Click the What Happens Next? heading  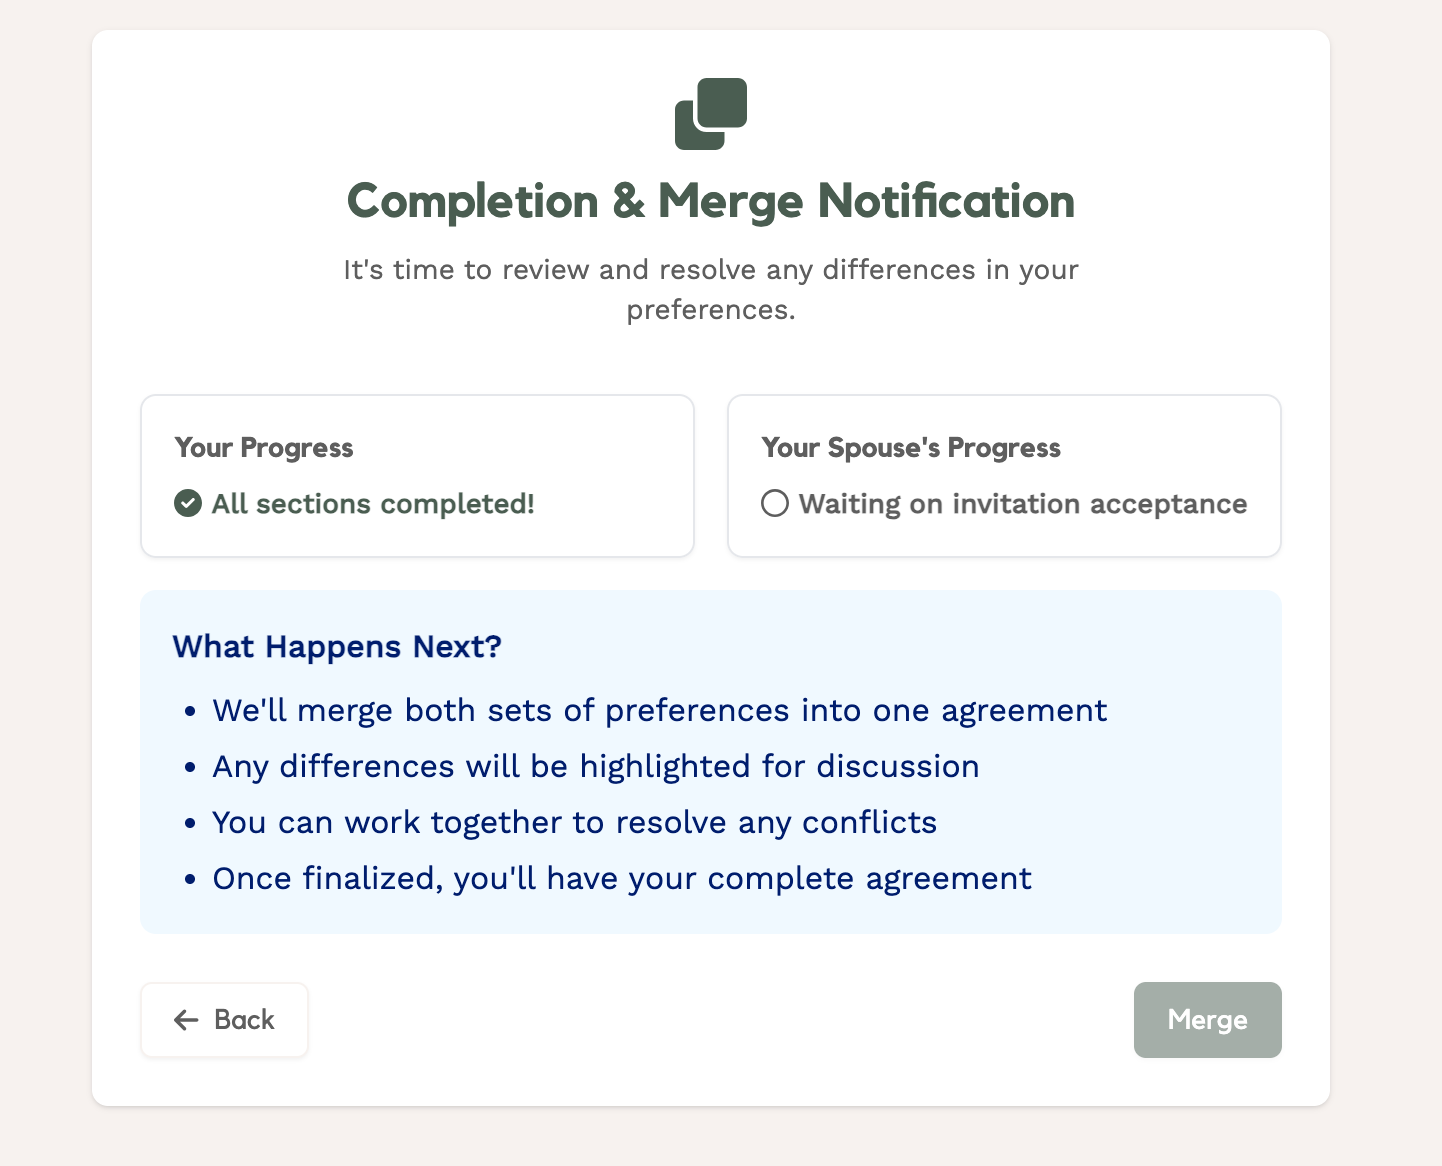pyautogui.click(x=337, y=647)
